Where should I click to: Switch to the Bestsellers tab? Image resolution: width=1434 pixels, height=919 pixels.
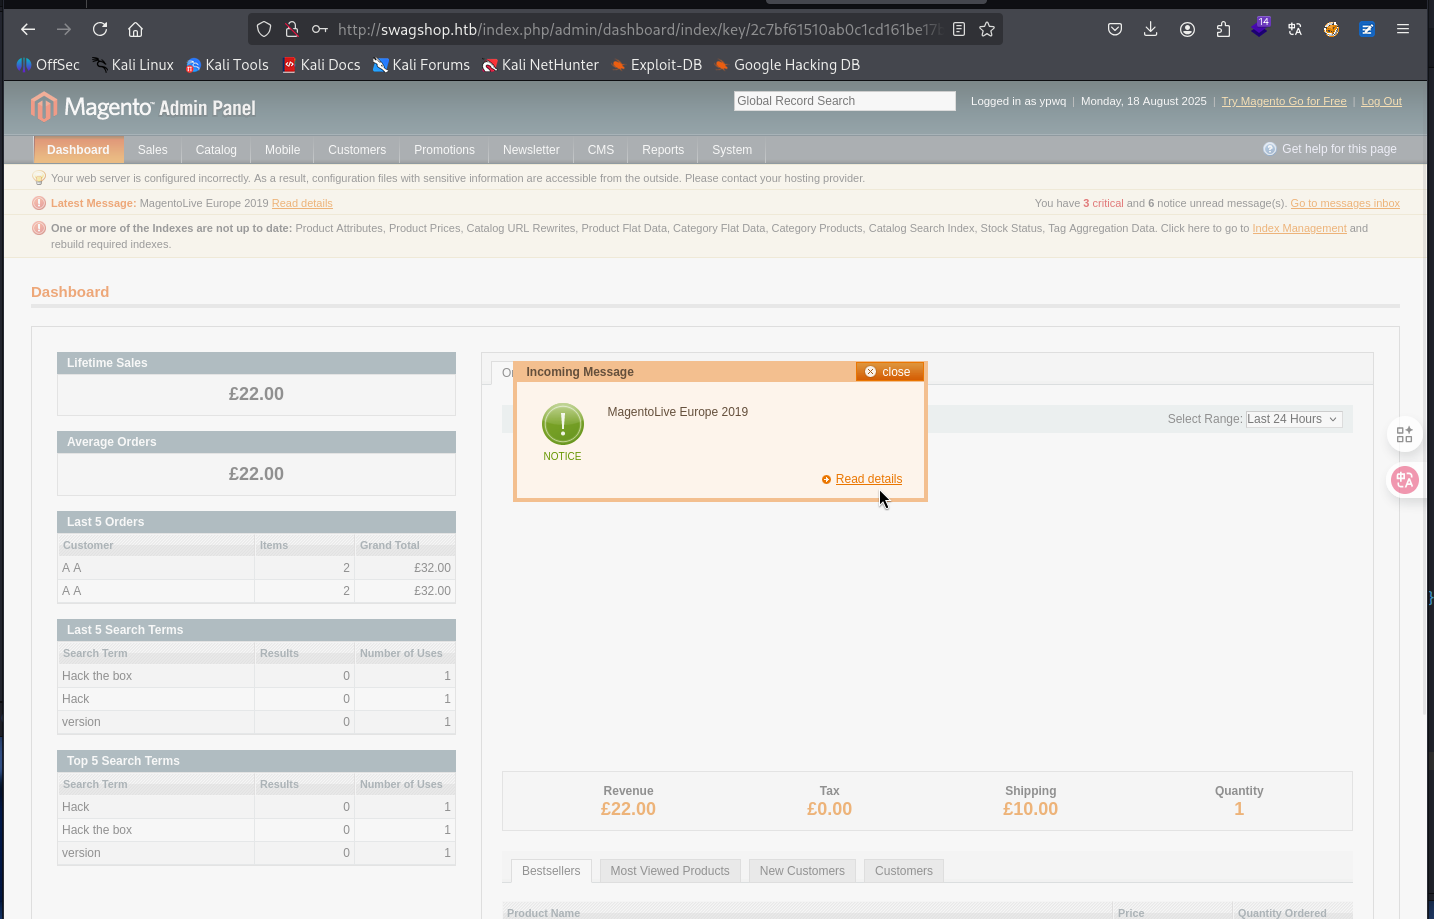(x=551, y=871)
